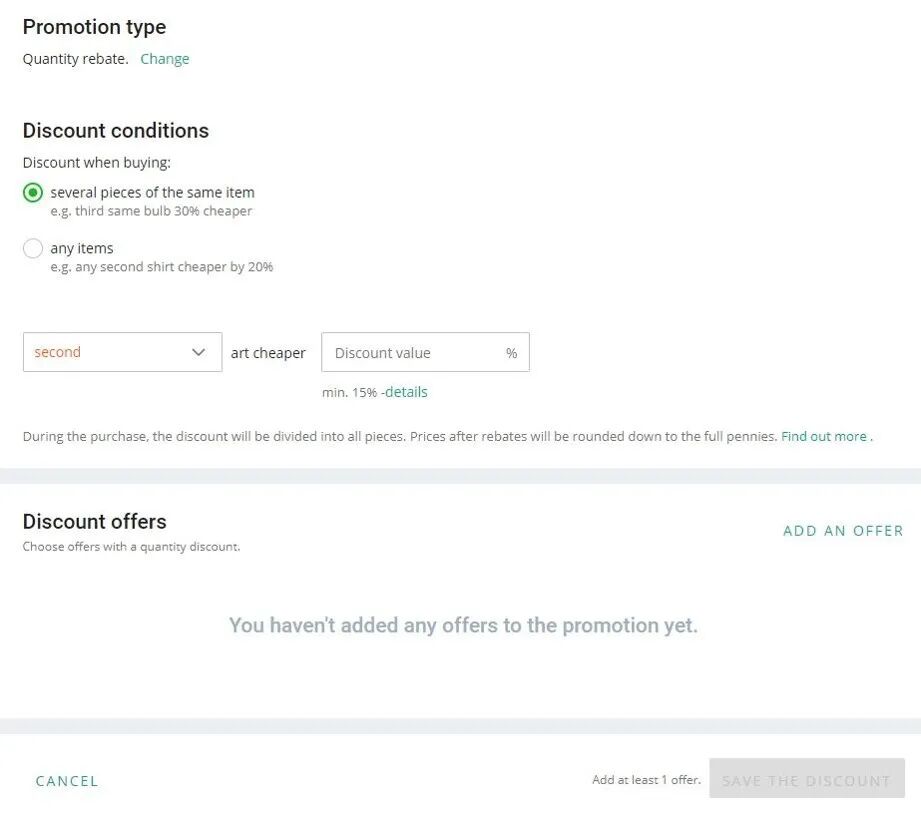This screenshot has height=818, width=921.
Task: Click the 'e.g. any second shirt cheaper by 20%' example text
Action: (x=162, y=267)
